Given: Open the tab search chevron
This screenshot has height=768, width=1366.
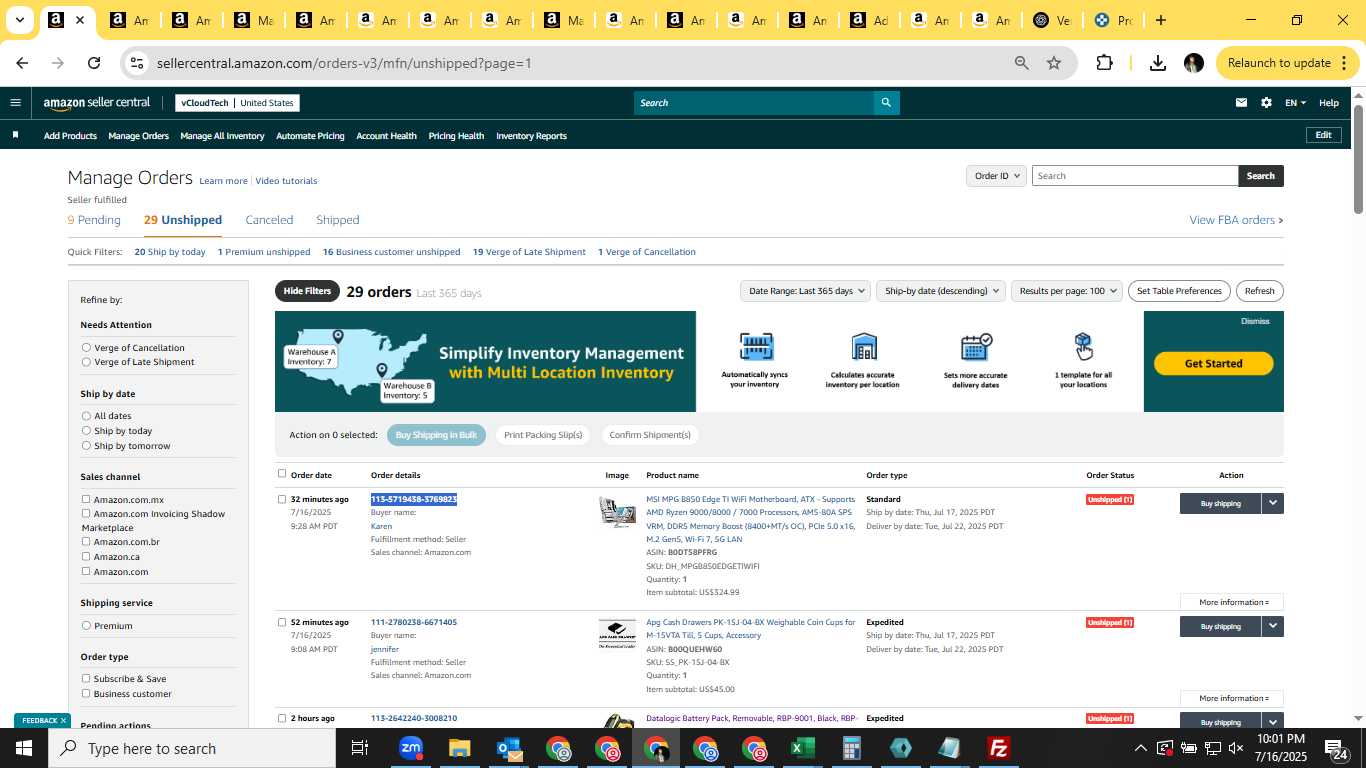Looking at the screenshot, I should (x=19, y=20).
